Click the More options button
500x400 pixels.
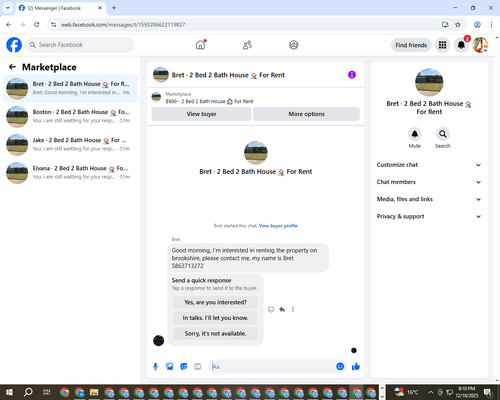(306, 114)
